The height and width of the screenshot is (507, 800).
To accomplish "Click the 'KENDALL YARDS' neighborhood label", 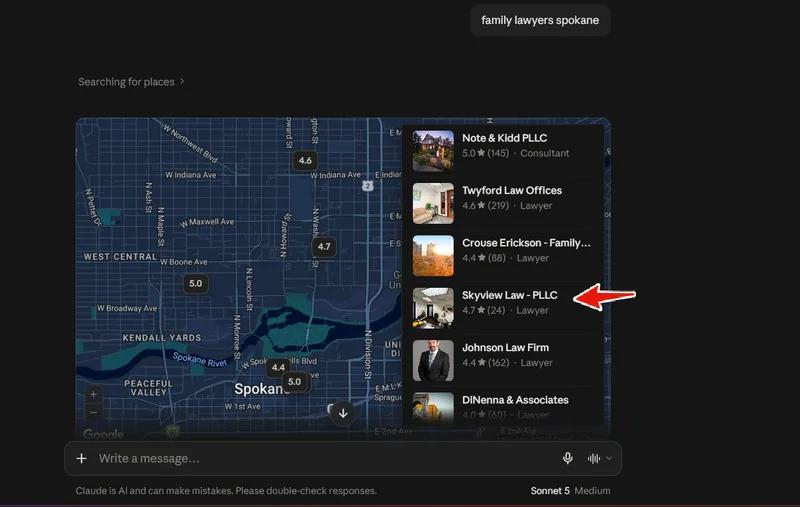I will [x=162, y=338].
